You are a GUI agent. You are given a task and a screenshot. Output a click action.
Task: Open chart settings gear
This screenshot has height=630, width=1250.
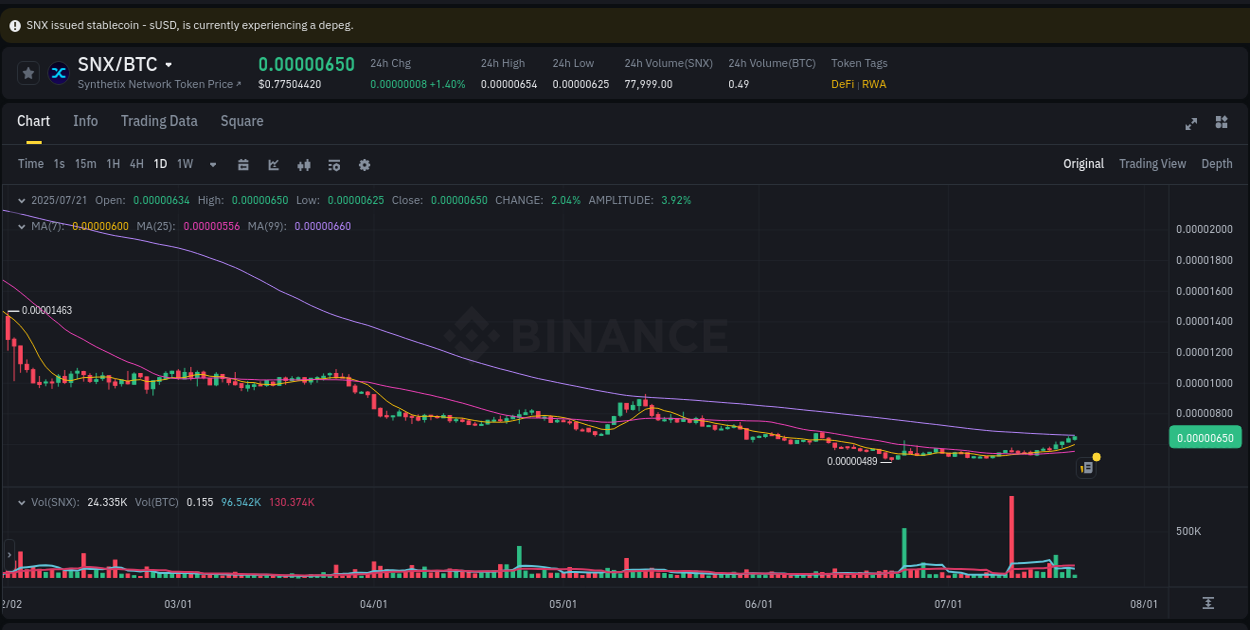pyautogui.click(x=364, y=164)
